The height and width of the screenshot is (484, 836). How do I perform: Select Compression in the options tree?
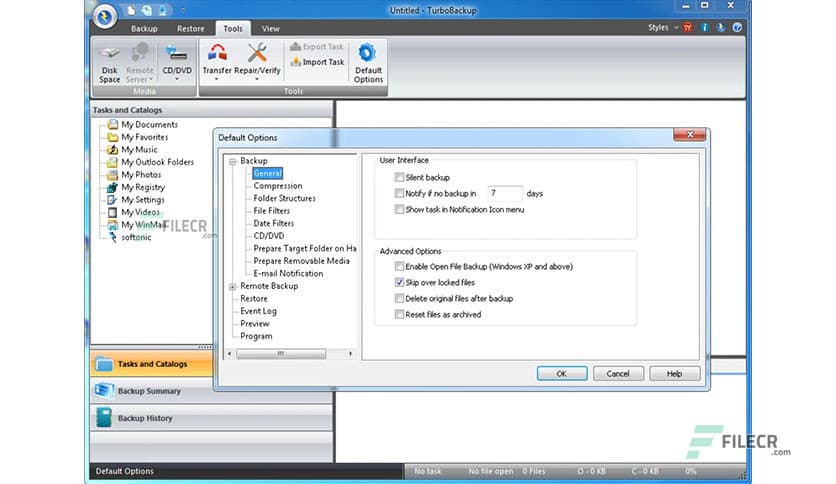point(278,186)
